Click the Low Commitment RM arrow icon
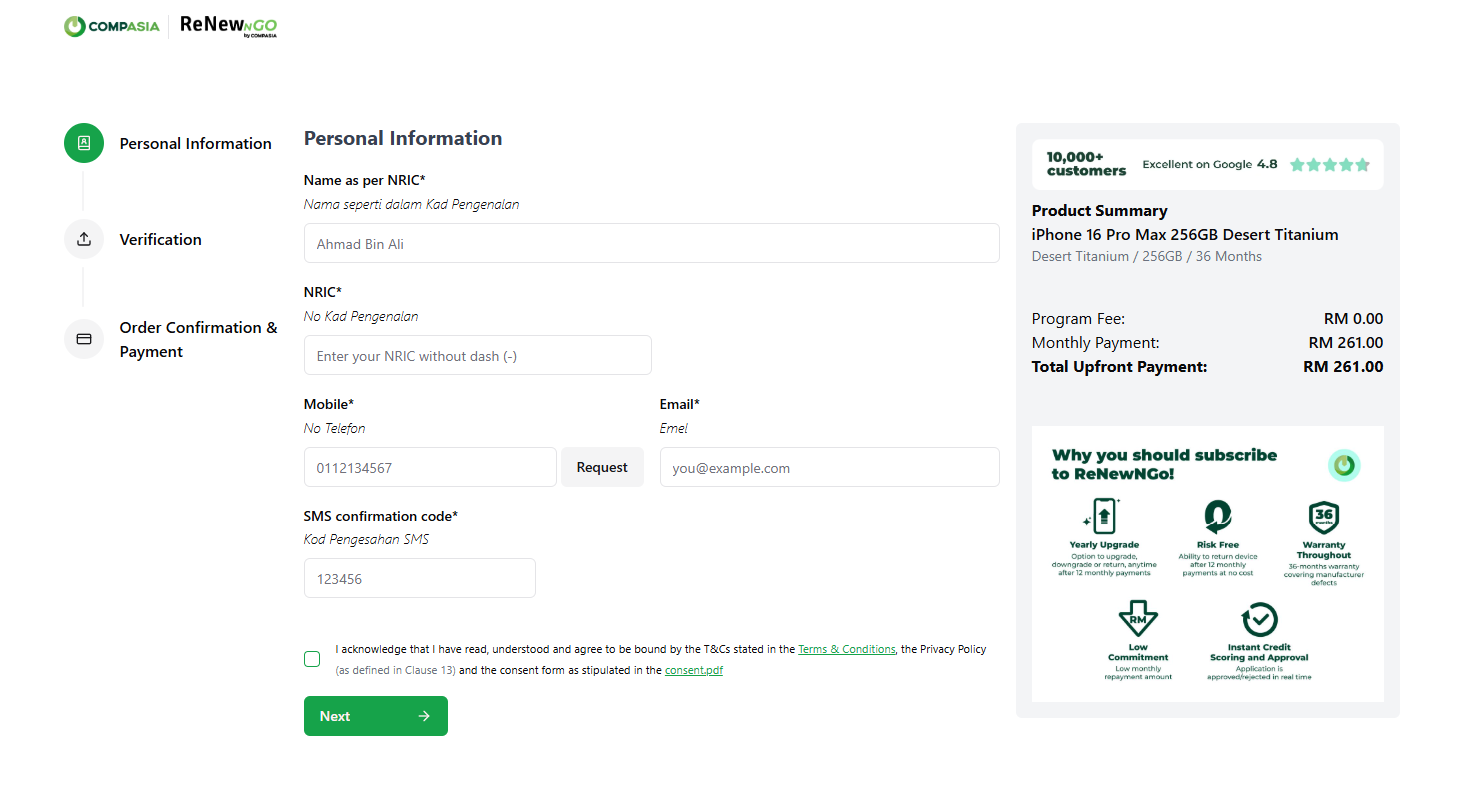This screenshot has width=1477, height=789. pos(1138,619)
